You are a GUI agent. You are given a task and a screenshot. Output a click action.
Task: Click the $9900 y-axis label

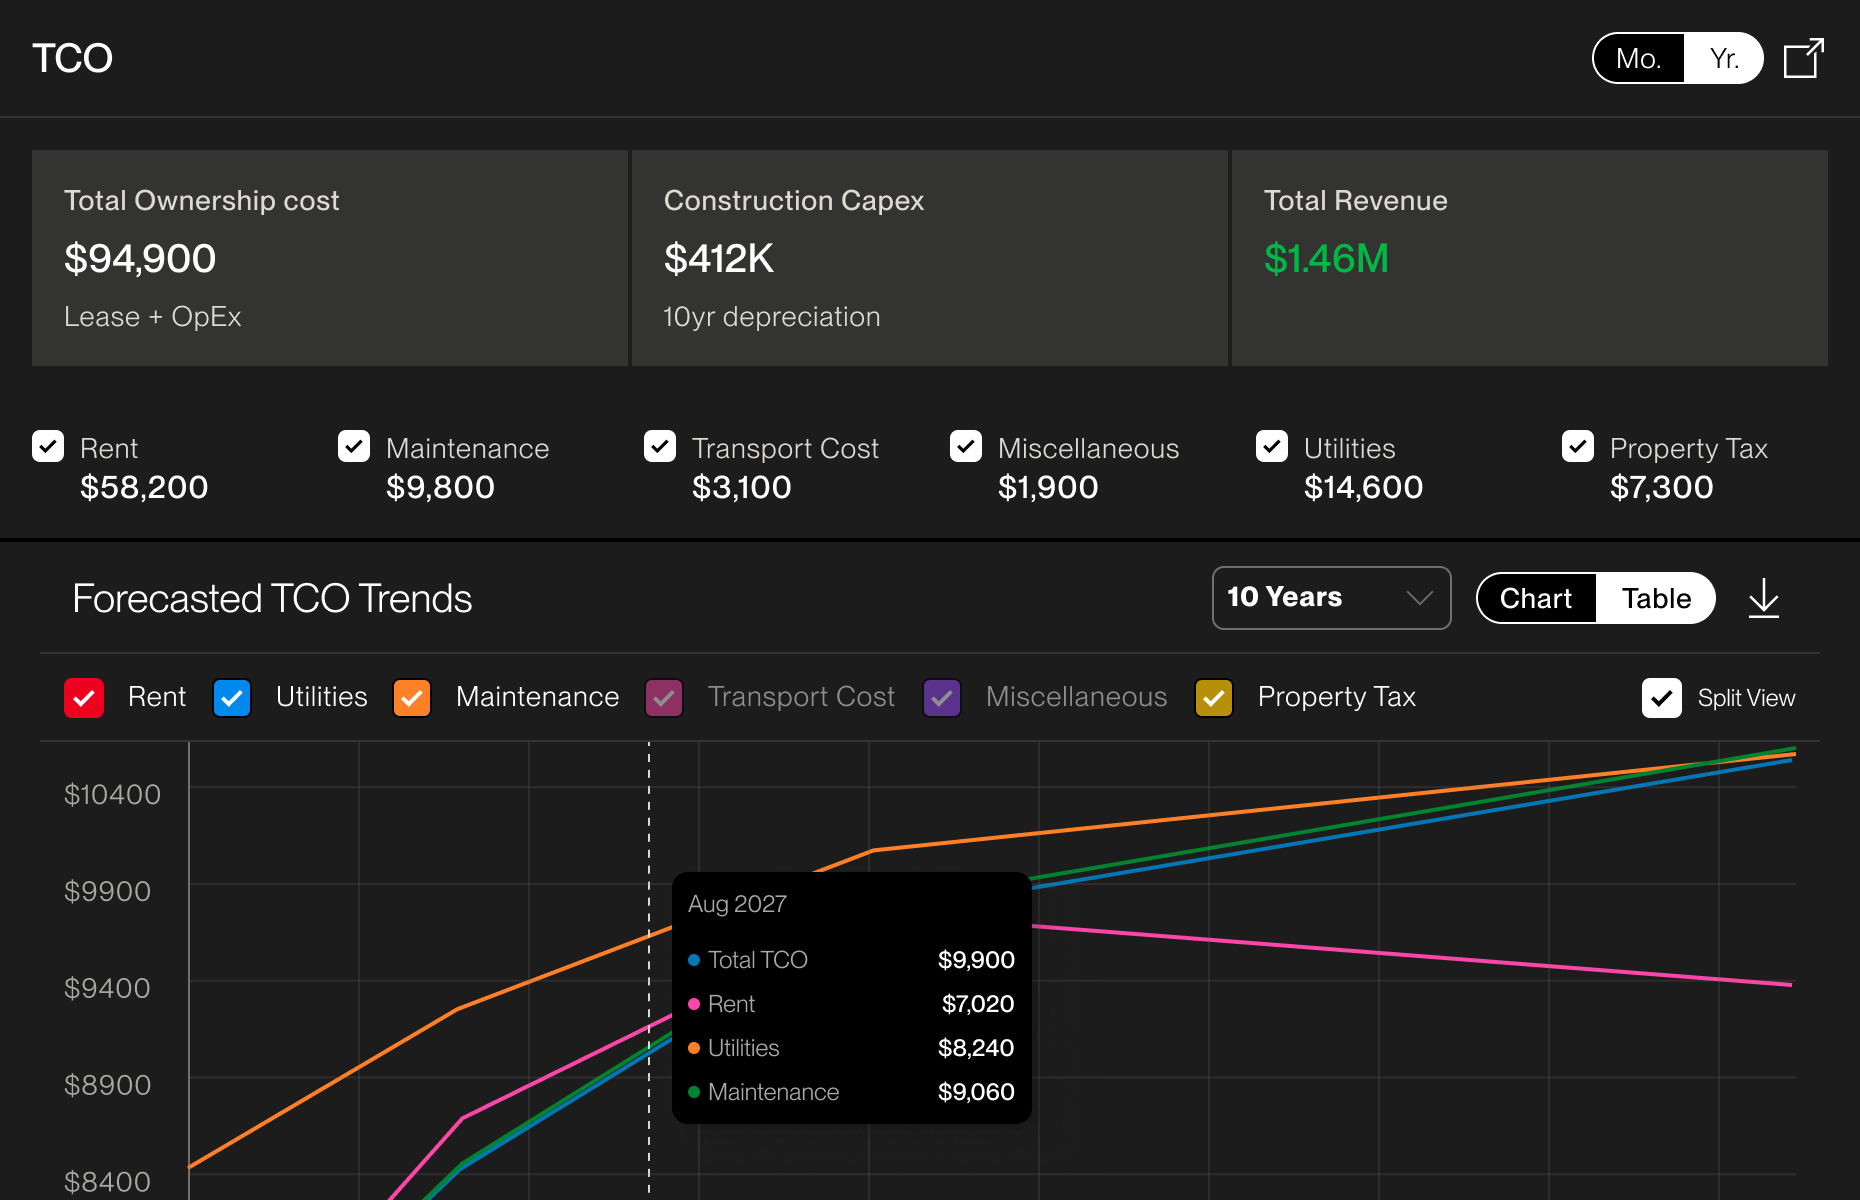(107, 891)
